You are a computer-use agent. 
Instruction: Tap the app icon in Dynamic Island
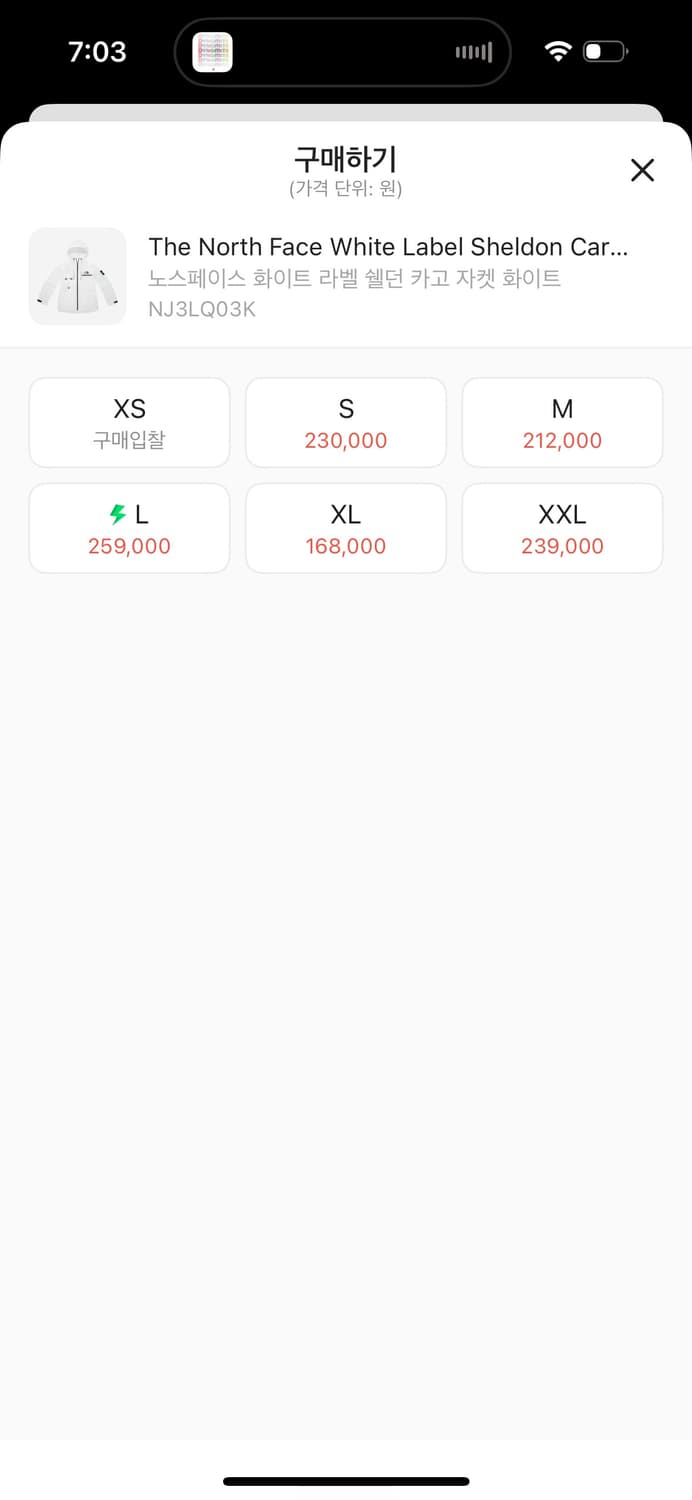click(212, 52)
